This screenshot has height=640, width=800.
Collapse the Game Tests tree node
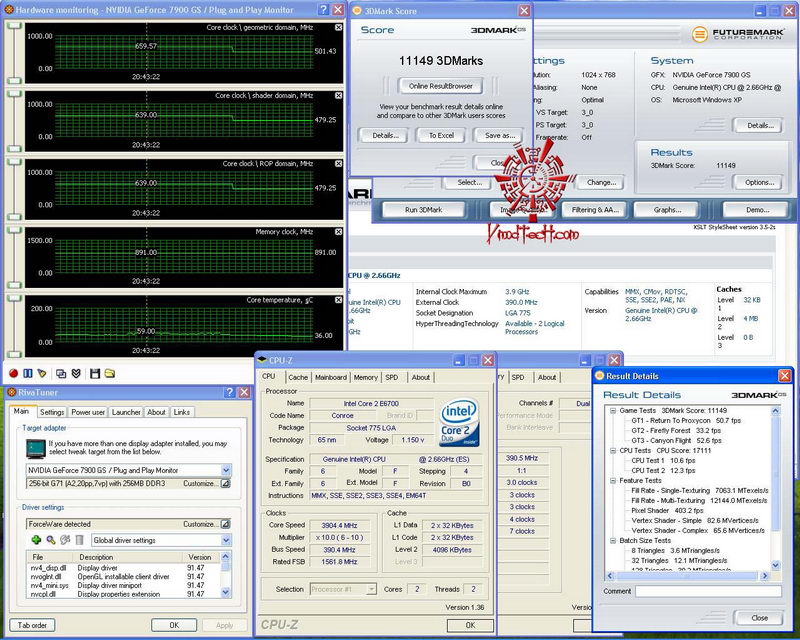613,410
